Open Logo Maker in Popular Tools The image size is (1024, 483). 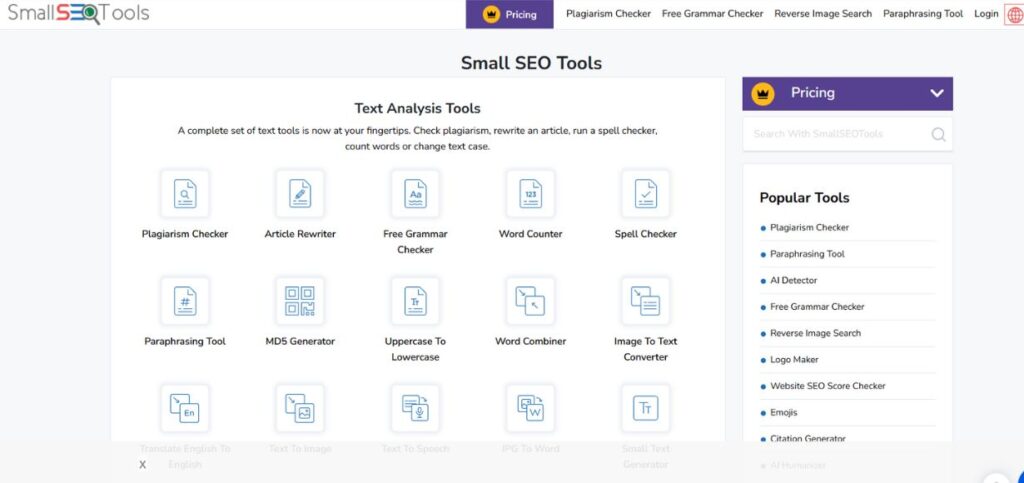(x=794, y=360)
